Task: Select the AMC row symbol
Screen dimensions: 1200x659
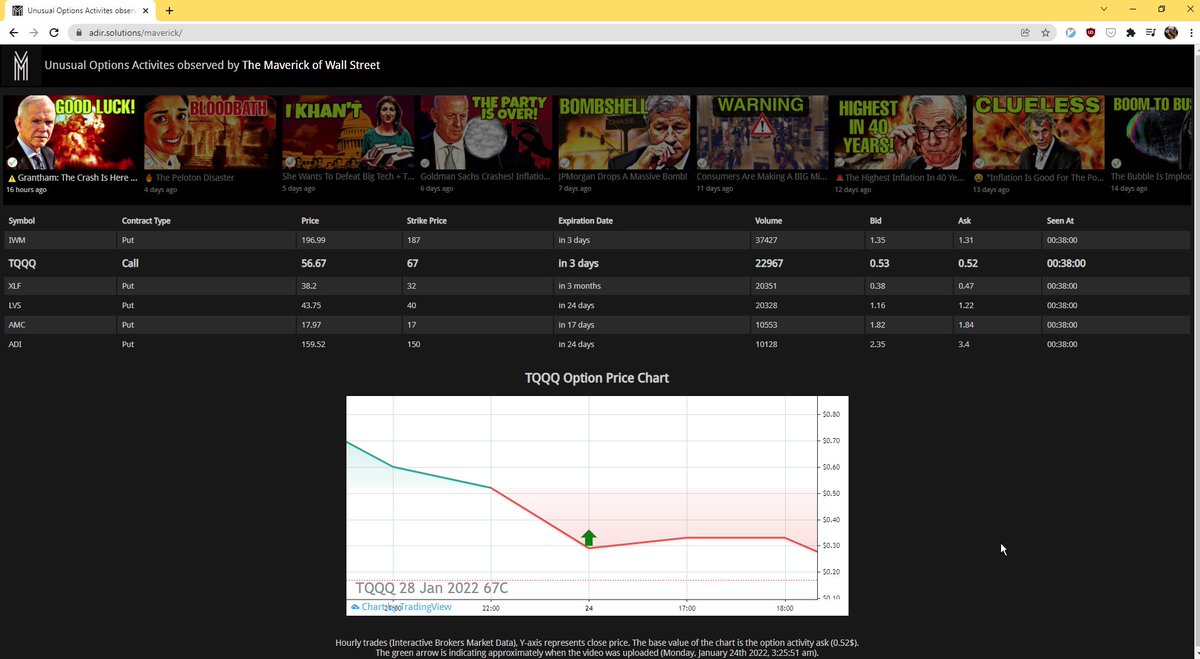Action: [17, 325]
